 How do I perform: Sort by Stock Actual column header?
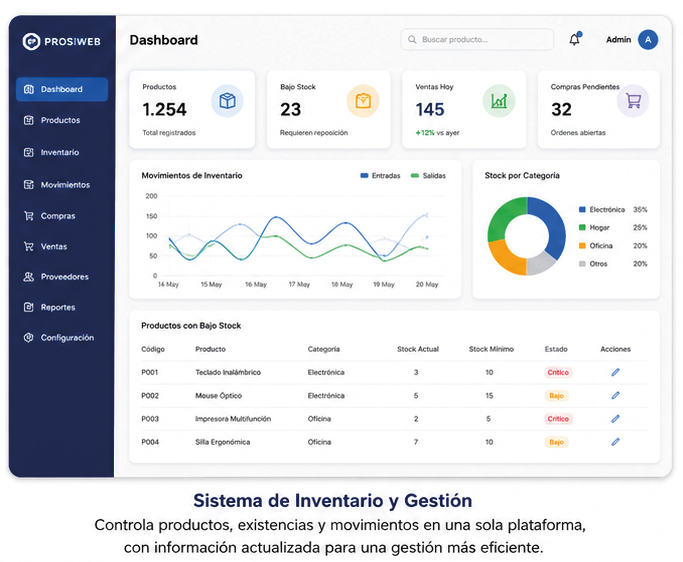[x=418, y=349]
